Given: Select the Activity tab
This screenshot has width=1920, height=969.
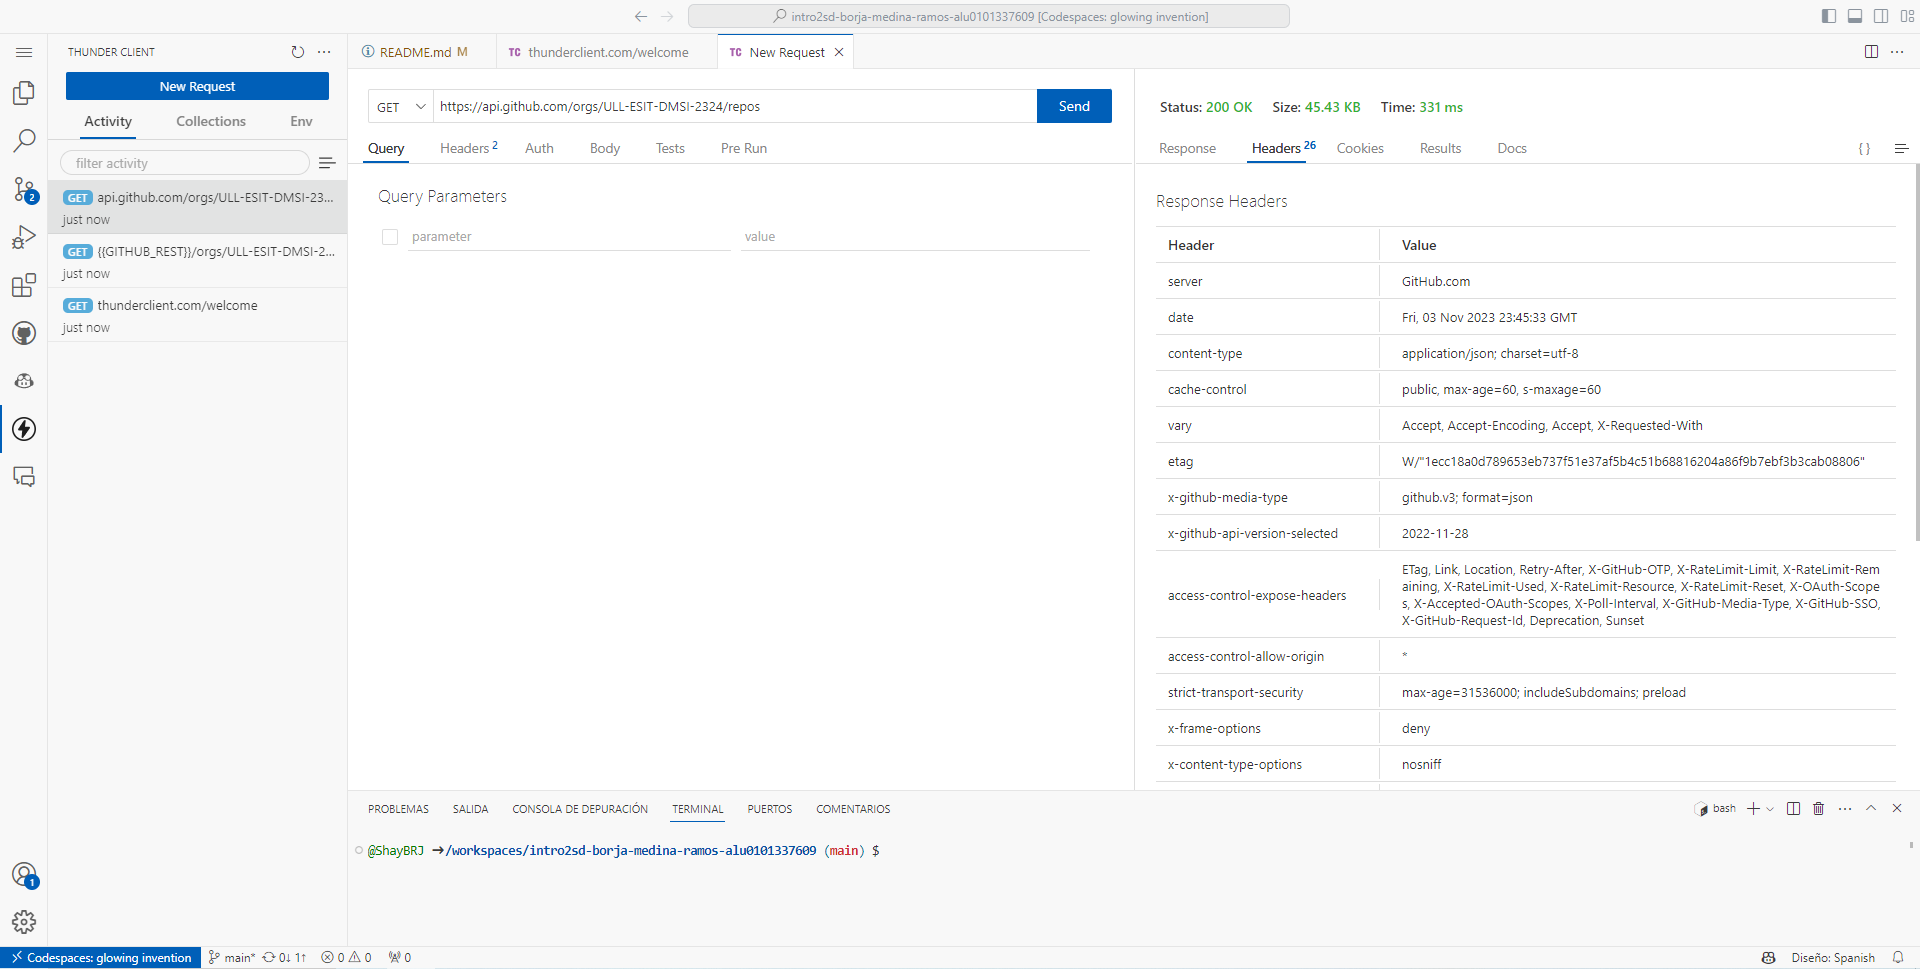Looking at the screenshot, I should point(108,121).
